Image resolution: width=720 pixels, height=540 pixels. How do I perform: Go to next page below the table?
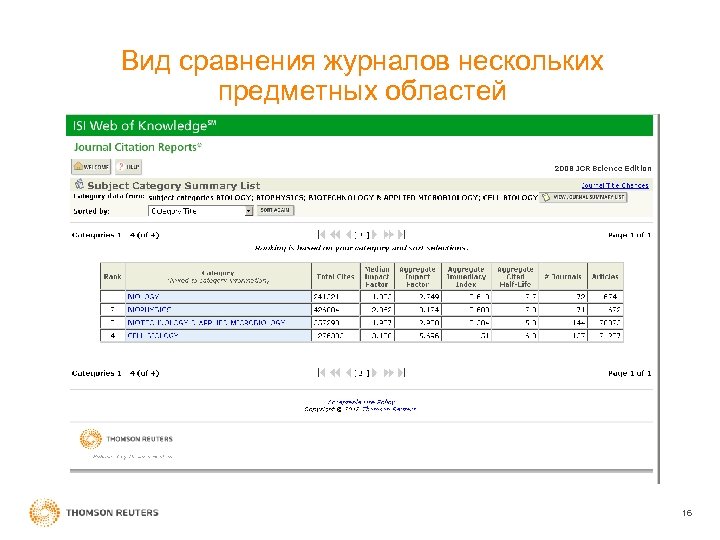[x=375, y=373]
